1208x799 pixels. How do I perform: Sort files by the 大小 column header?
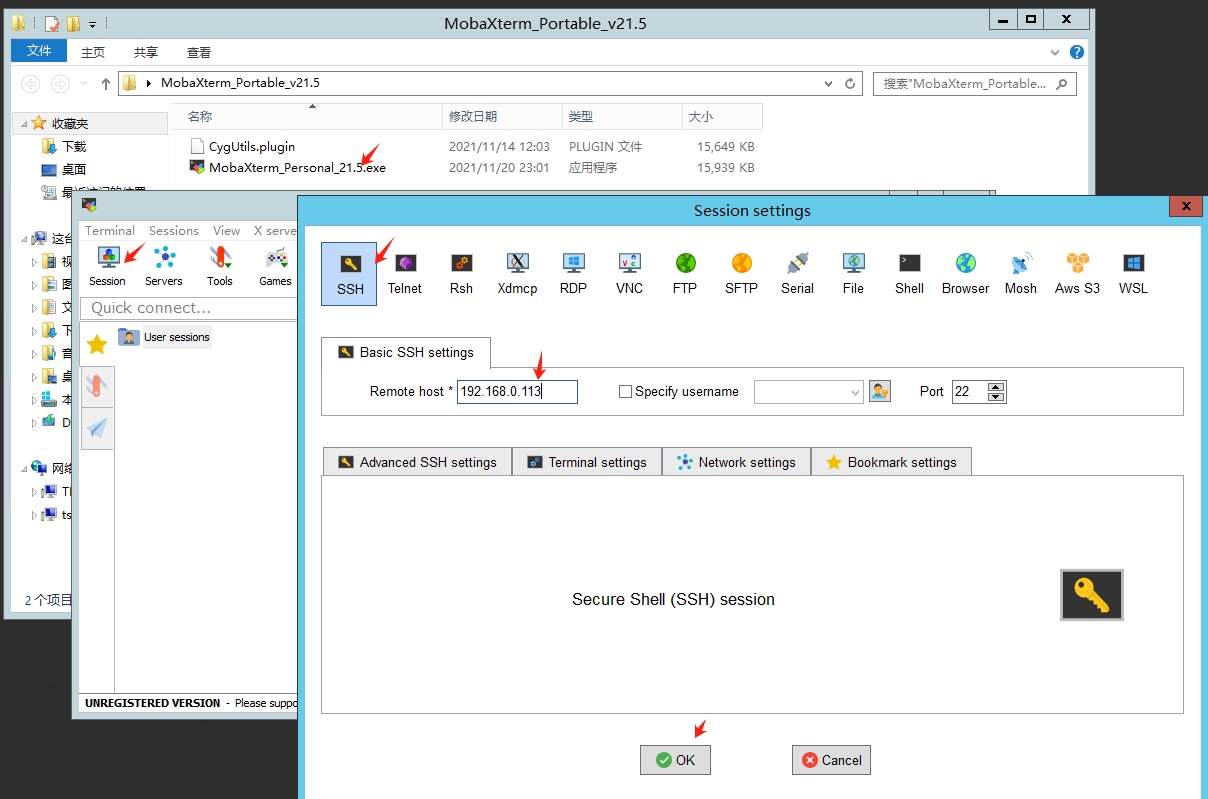(722, 117)
